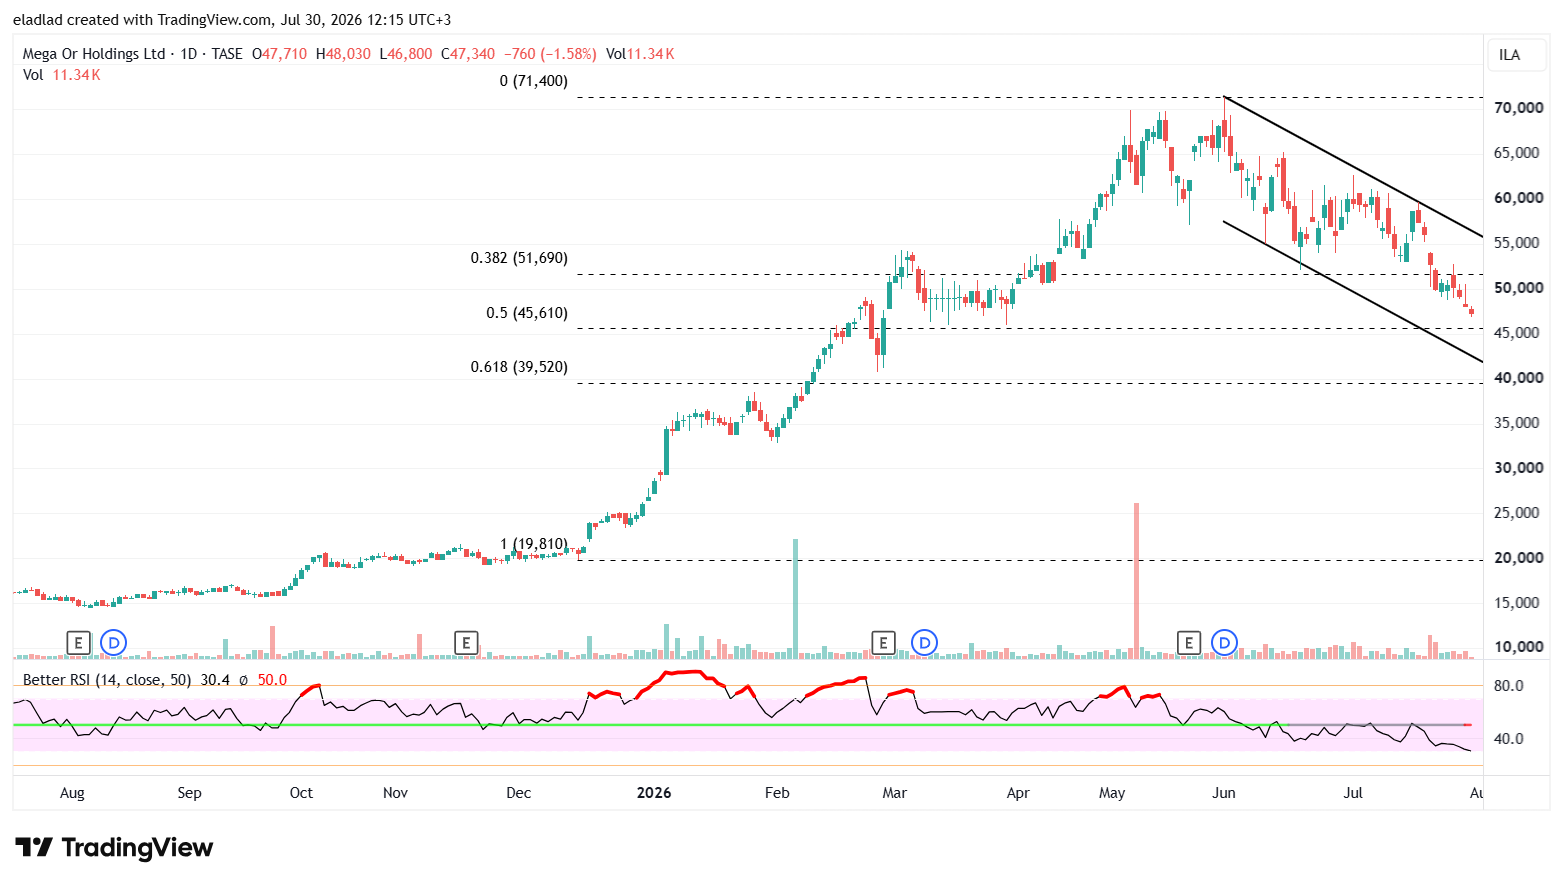The width and height of the screenshot is (1563, 885).
Task: Click the 20,000 price axis label
Action: 1519,558
